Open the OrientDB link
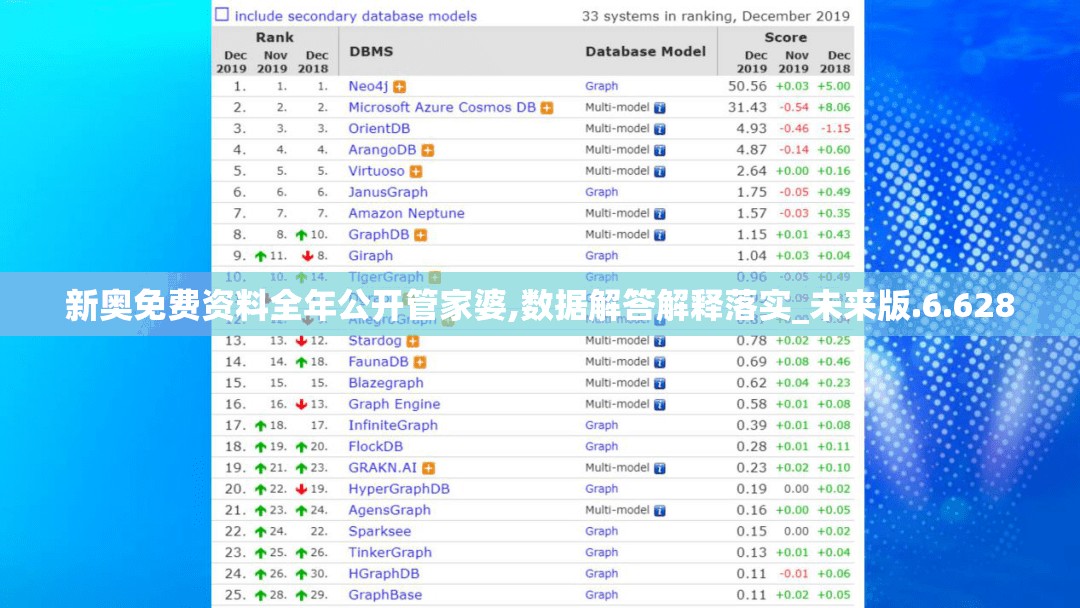The width and height of the screenshot is (1080, 608). 379,129
